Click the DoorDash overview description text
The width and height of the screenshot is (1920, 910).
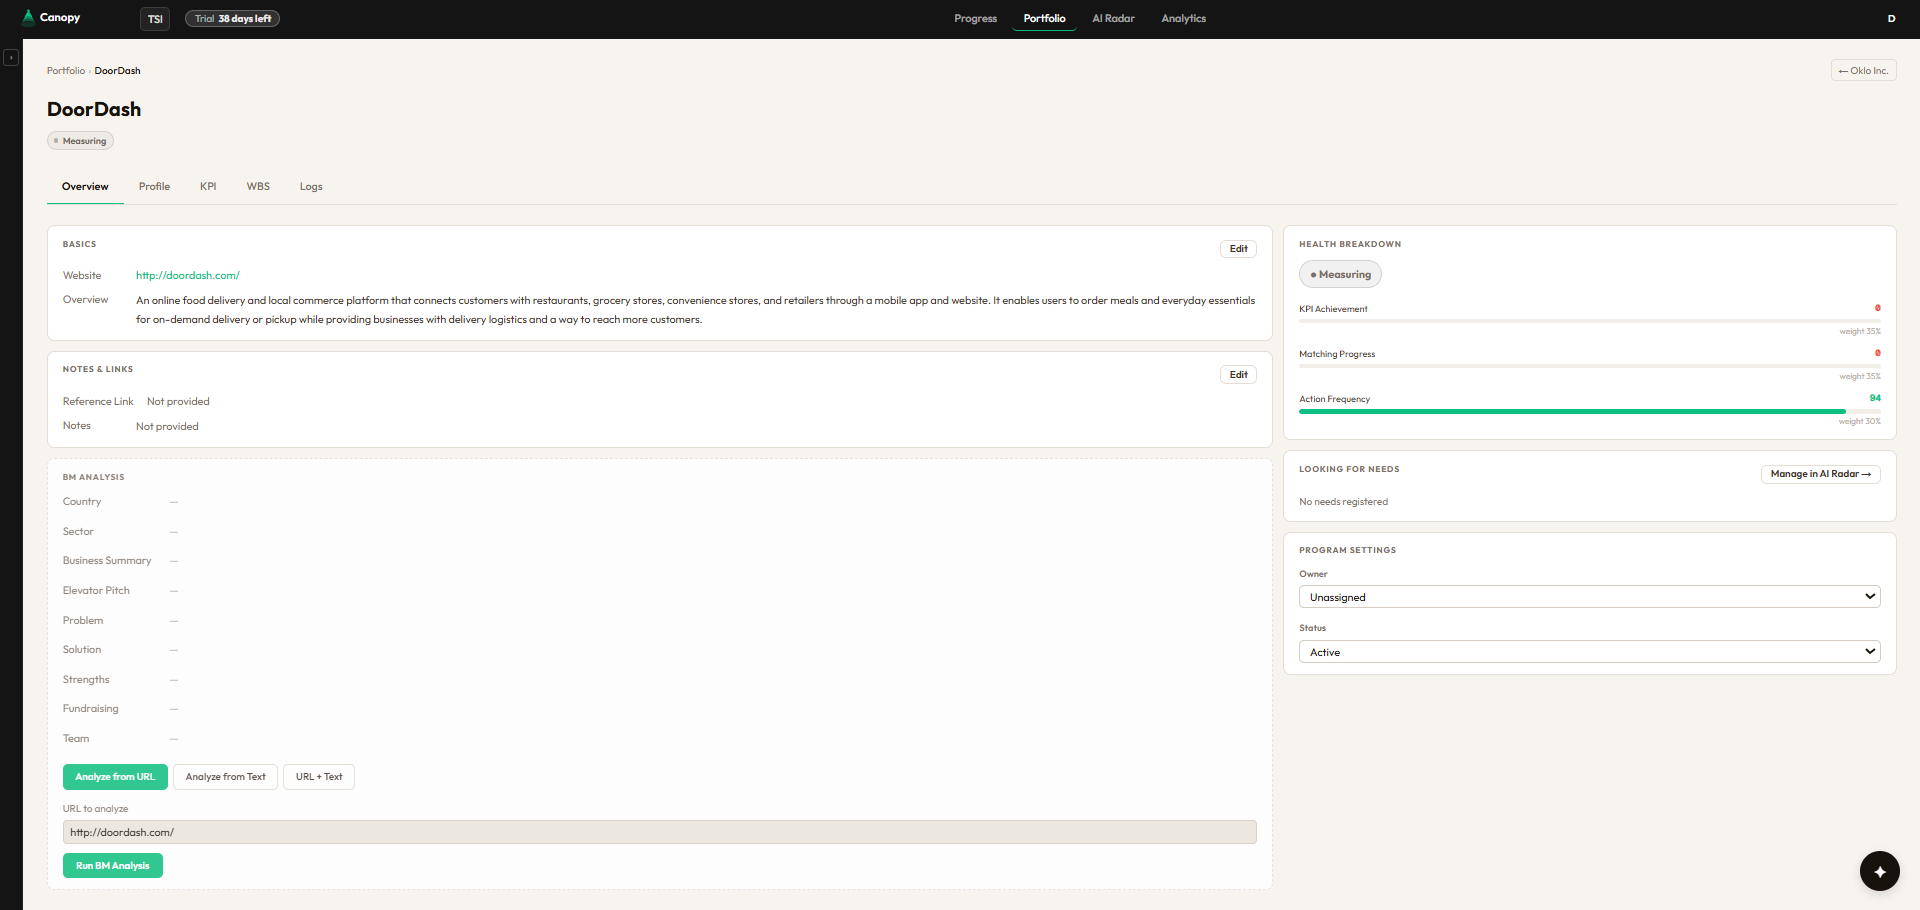pyautogui.click(x=695, y=310)
